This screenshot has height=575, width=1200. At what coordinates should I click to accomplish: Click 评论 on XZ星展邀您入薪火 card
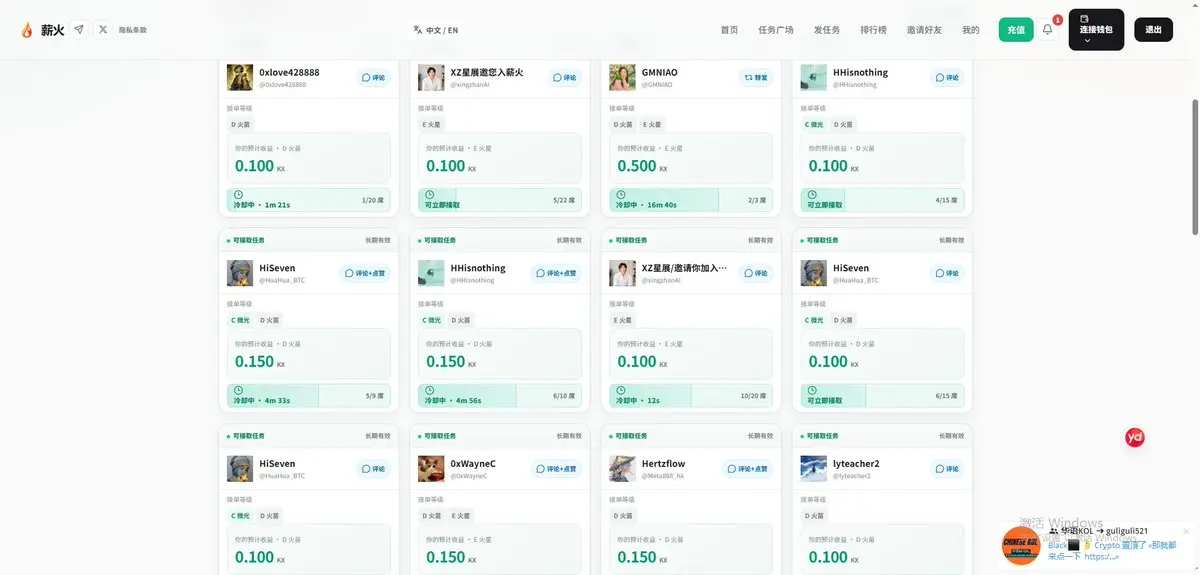pyautogui.click(x=565, y=77)
